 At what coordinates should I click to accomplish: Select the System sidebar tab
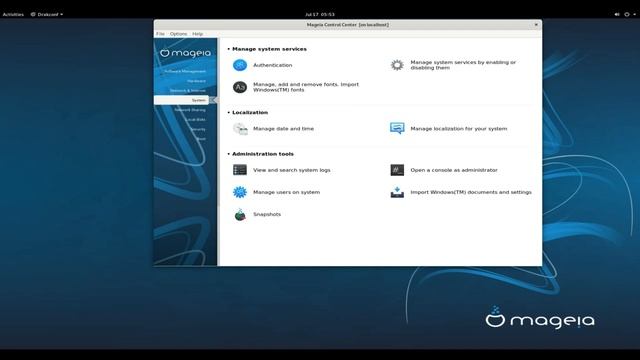tap(182, 100)
